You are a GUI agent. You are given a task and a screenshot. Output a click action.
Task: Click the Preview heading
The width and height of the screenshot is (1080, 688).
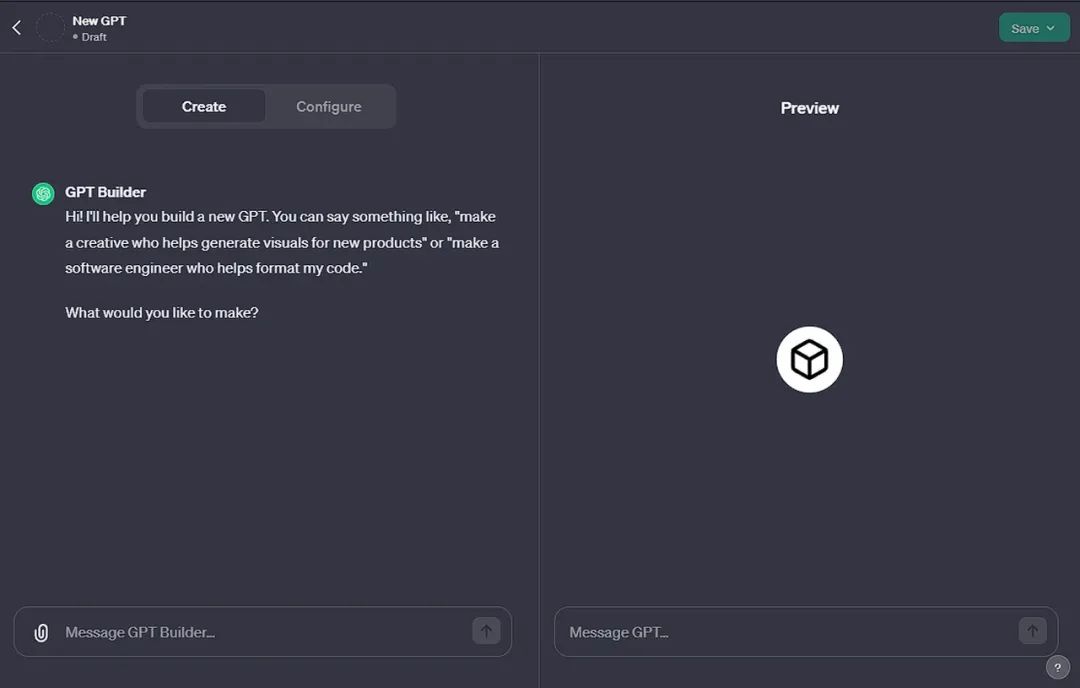point(809,108)
